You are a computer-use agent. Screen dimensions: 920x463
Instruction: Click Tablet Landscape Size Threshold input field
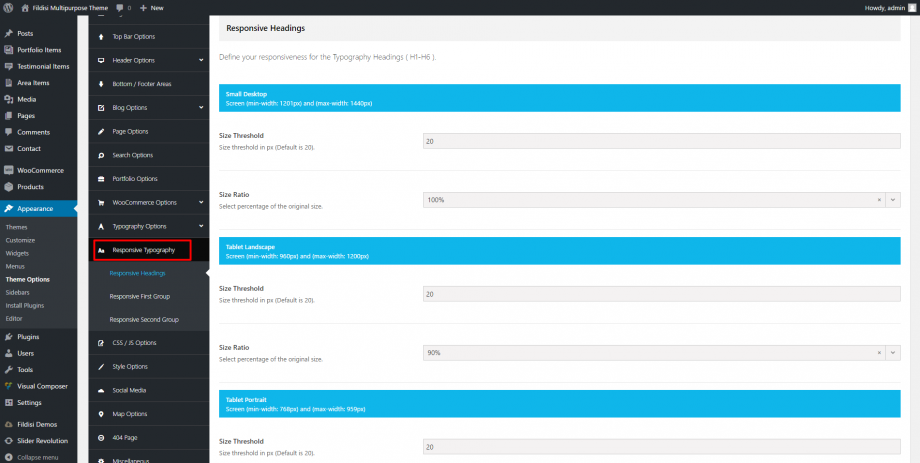661,294
